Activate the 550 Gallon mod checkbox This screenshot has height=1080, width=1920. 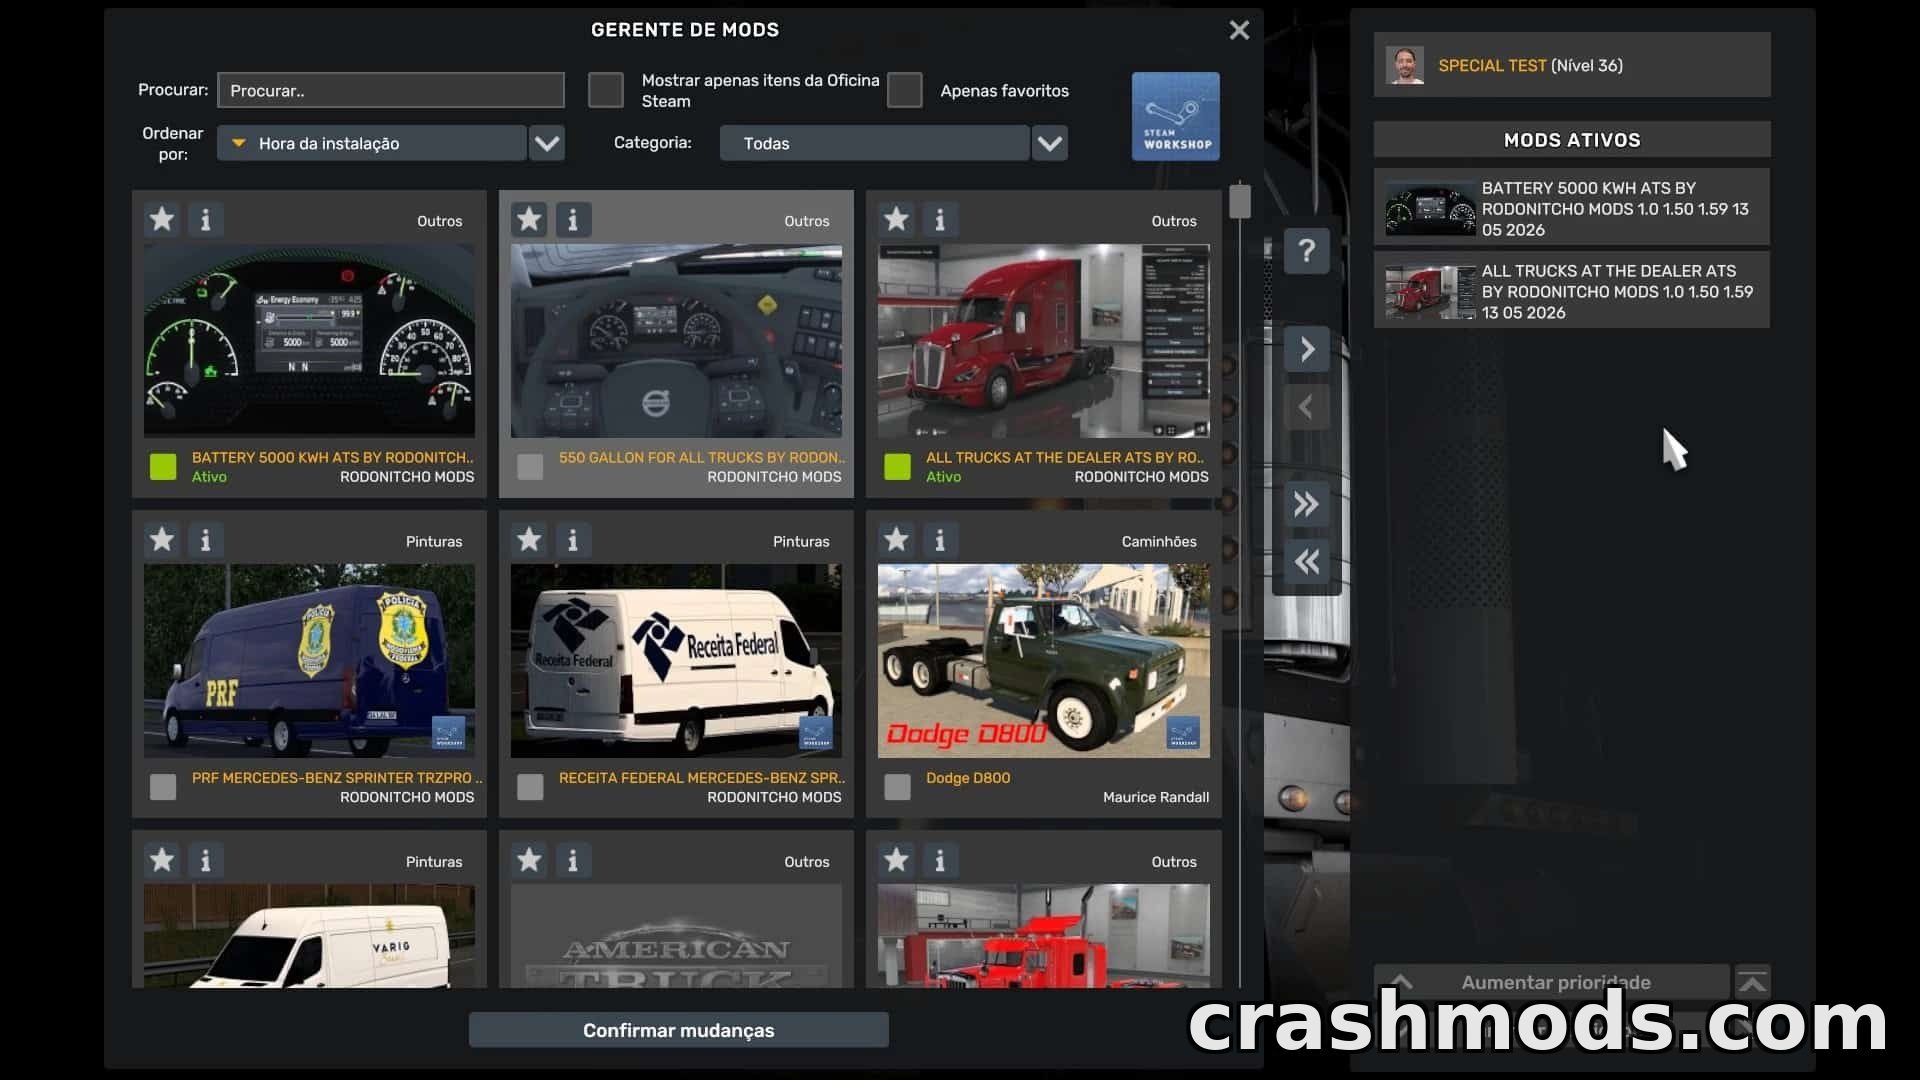(530, 466)
